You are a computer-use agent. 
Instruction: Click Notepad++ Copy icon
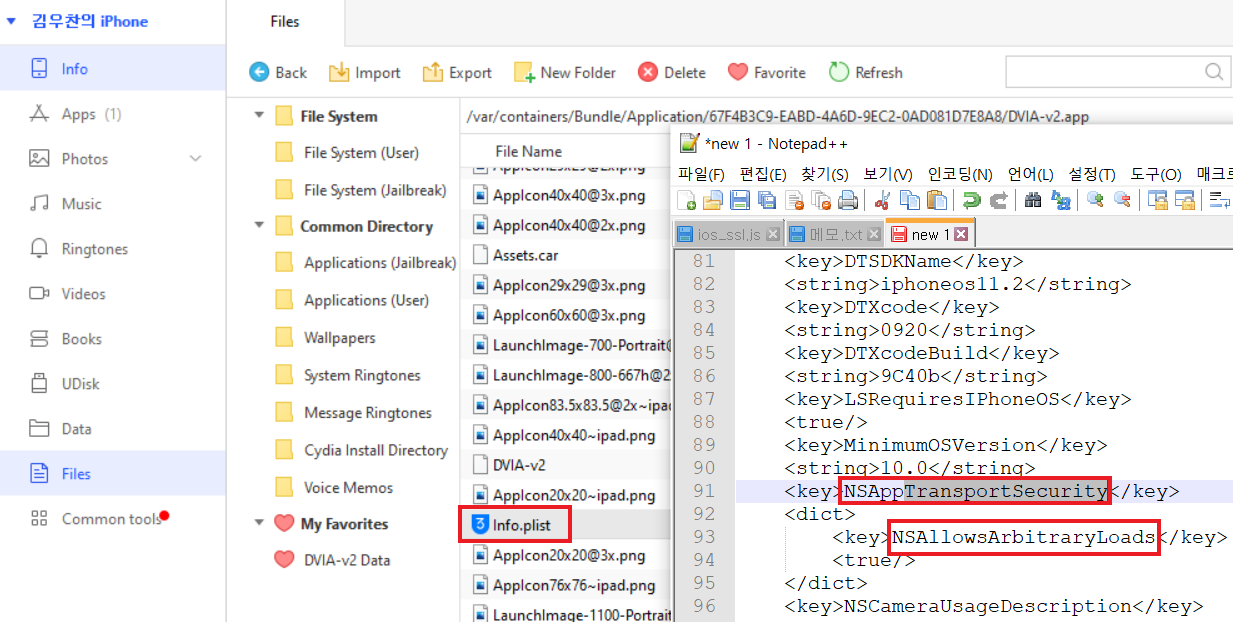tap(909, 200)
